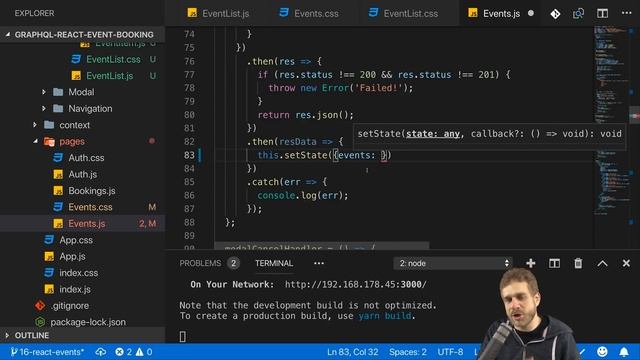Screen dimensions: 640x360
Task: Switch to the Events.css tab
Action: click(x=309, y=13)
